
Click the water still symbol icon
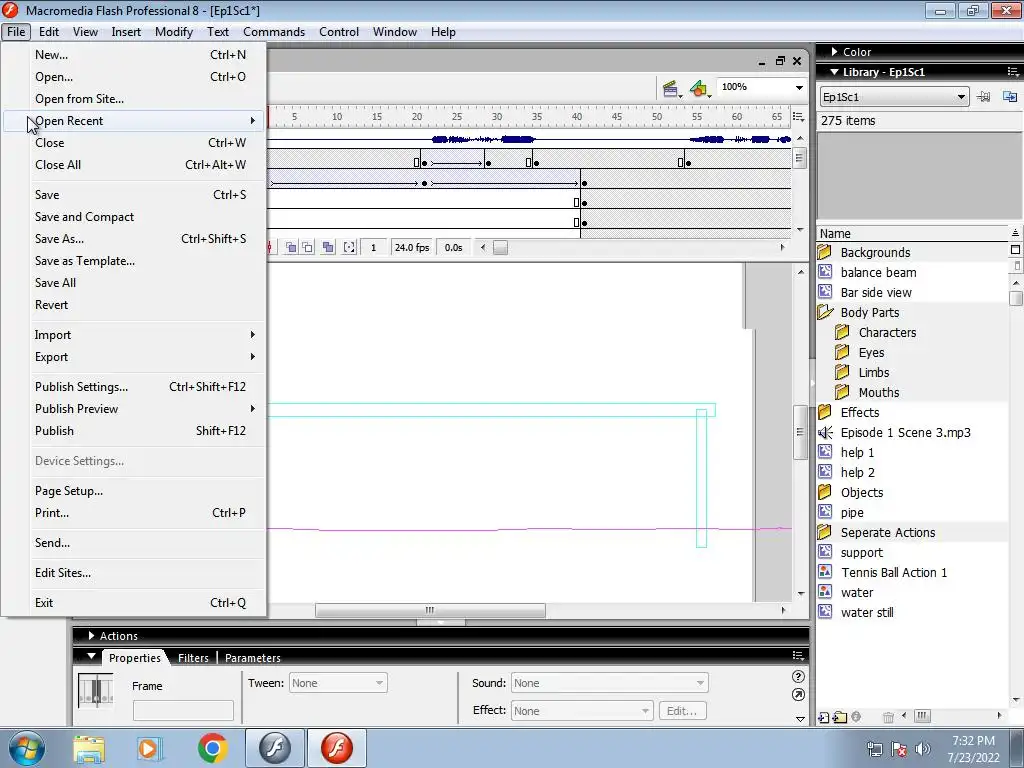coord(825,612)
